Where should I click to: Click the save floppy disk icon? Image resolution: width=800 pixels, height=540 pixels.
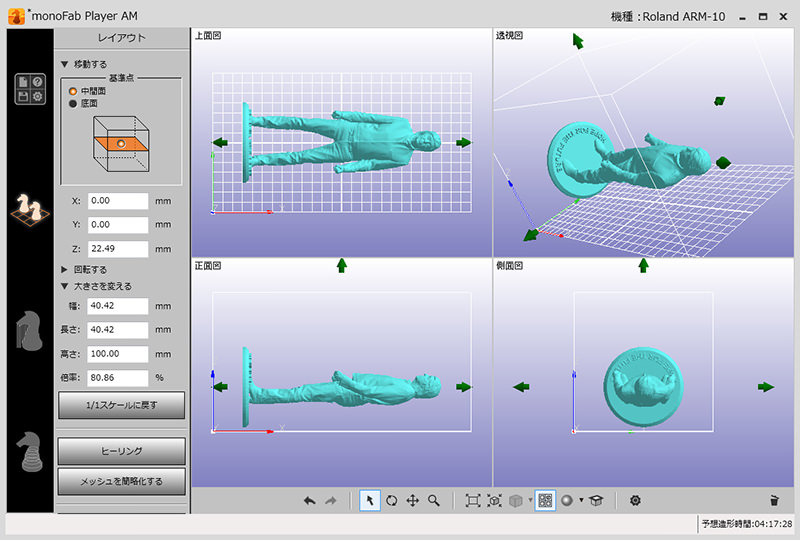click(x=22, y=96)
